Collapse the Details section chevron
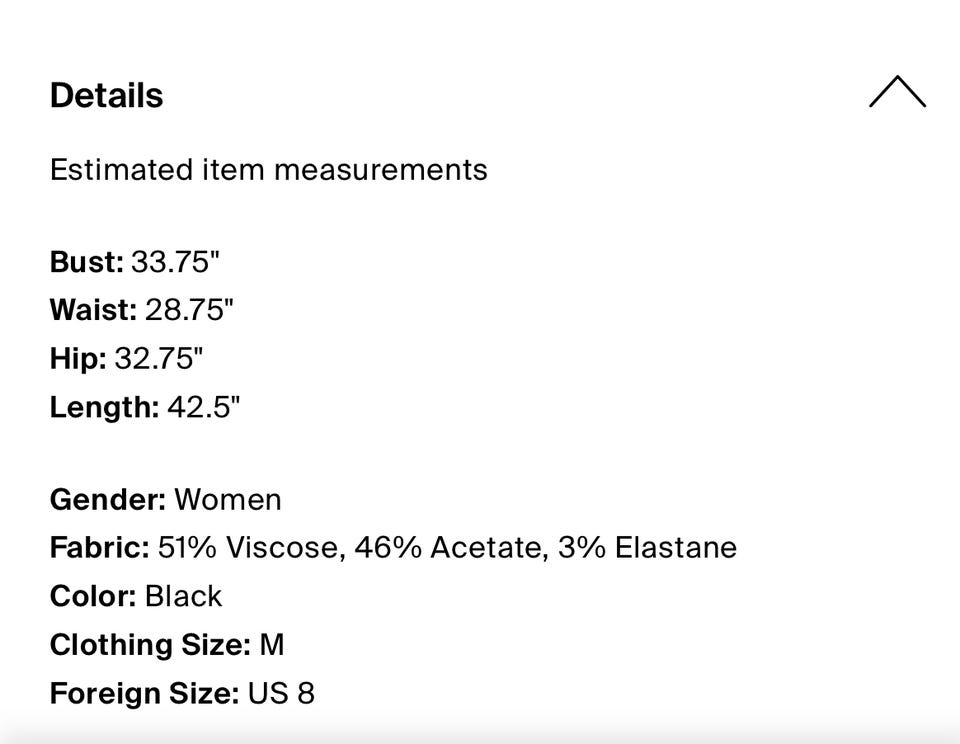The width and height of the screenshot is (960, 744). click(x=897, y=92)
